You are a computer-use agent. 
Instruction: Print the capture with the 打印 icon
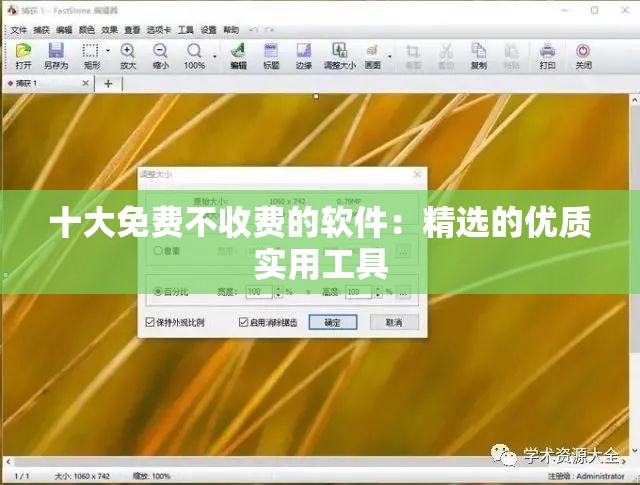click(x=547, y=56)
